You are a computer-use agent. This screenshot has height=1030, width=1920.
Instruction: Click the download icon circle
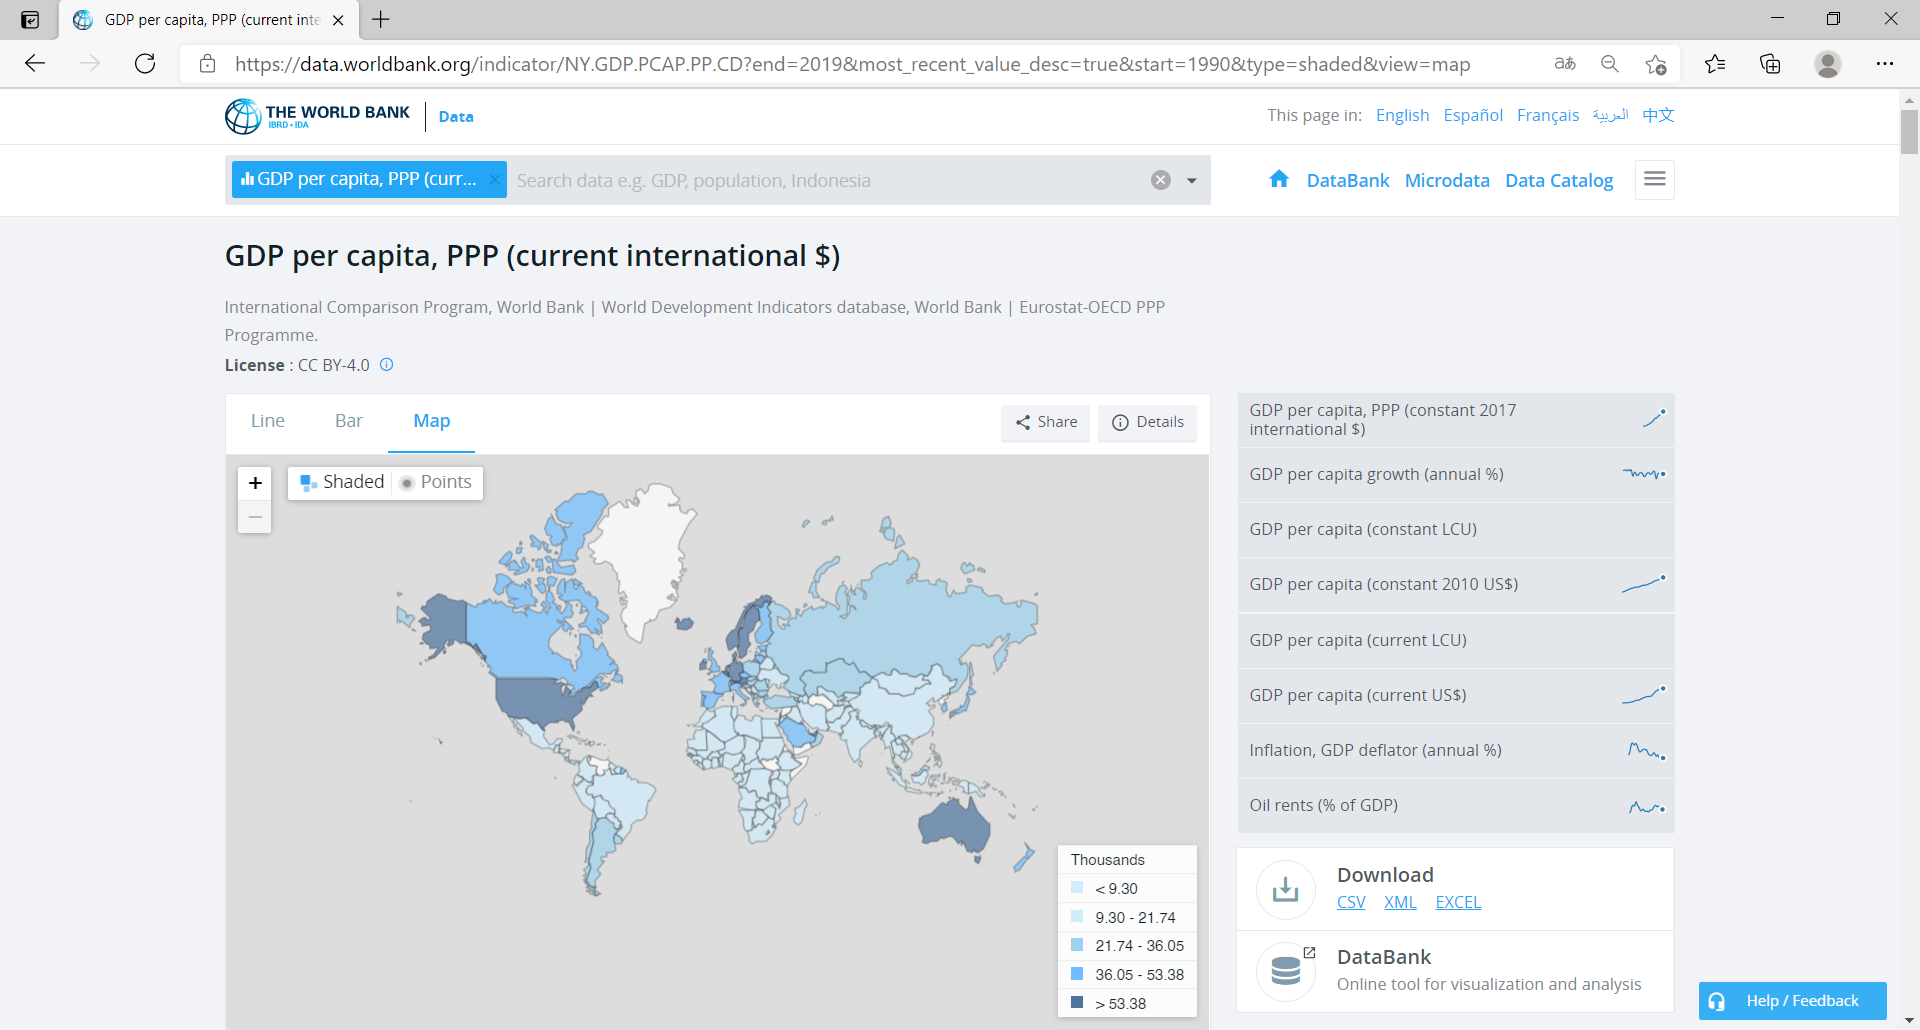(x=1285, y=888)
